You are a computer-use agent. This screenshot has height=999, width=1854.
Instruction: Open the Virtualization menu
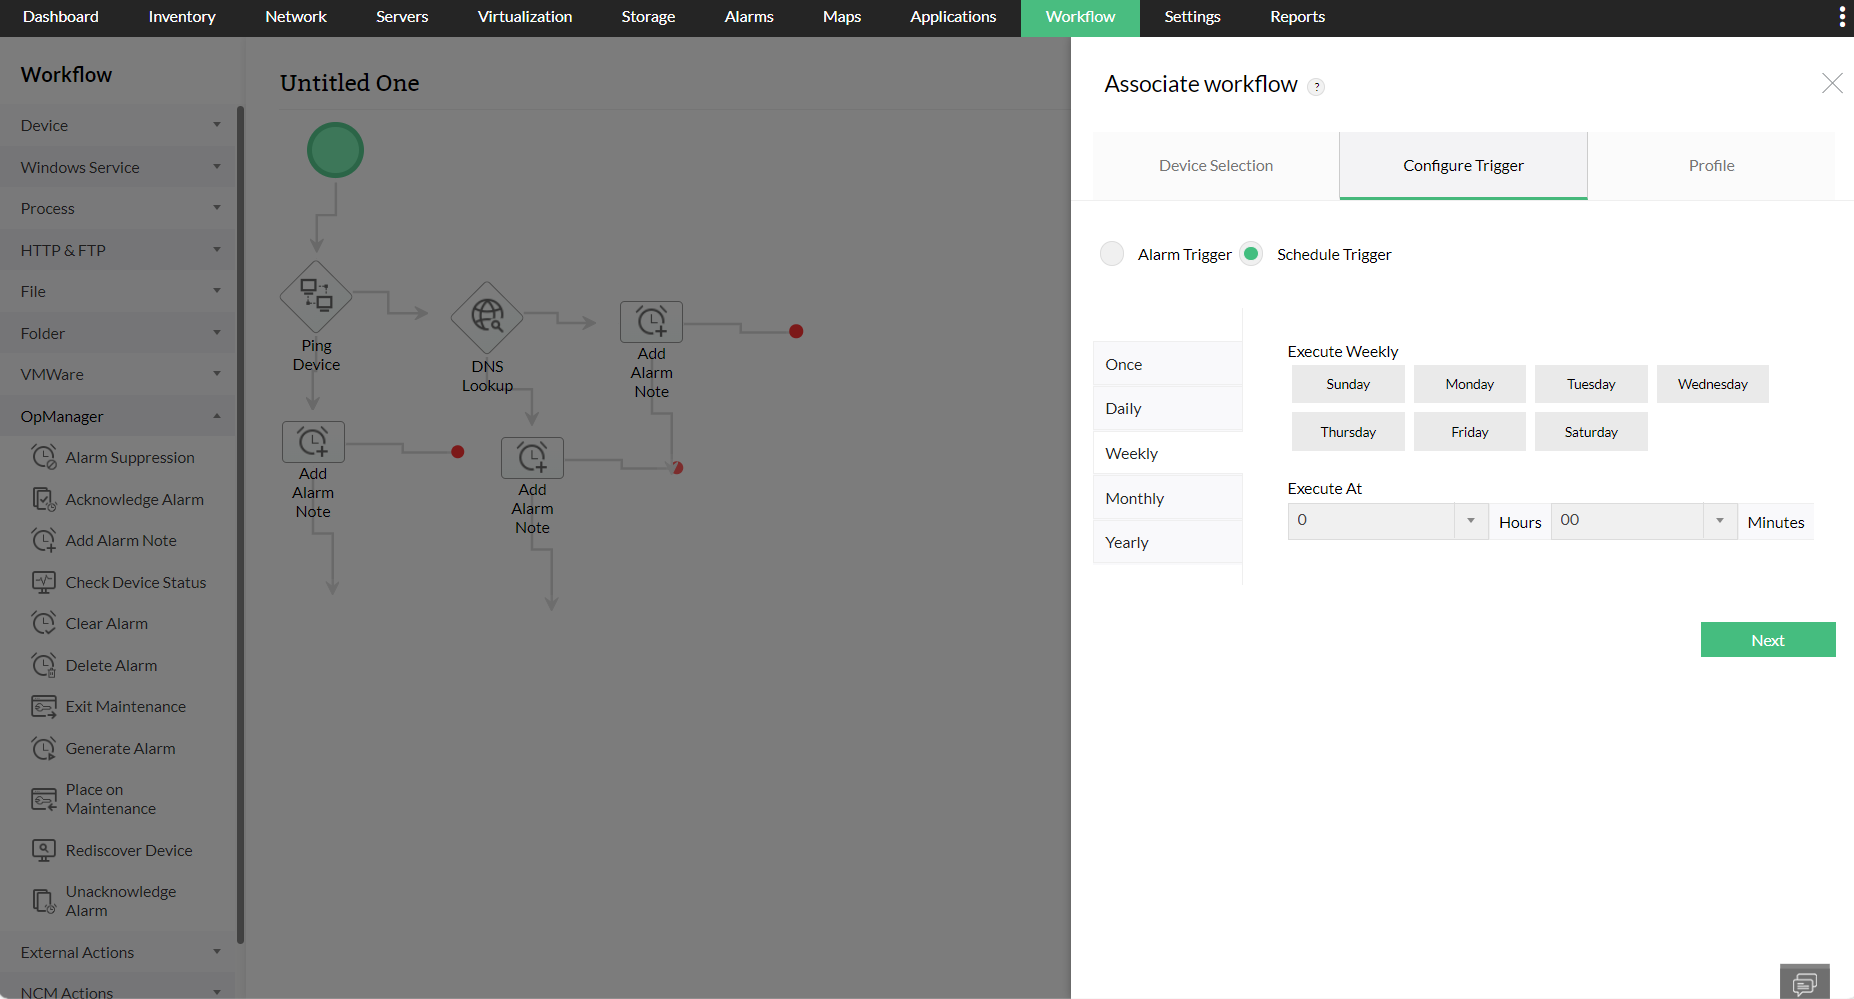point(525,17)
